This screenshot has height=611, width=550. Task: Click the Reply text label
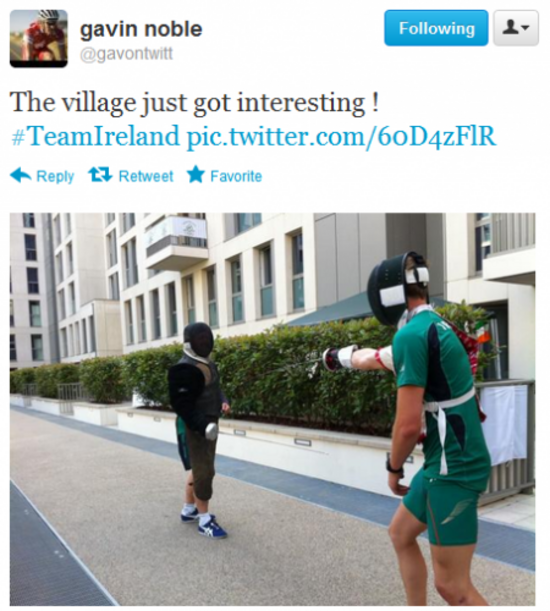point(55,177)
